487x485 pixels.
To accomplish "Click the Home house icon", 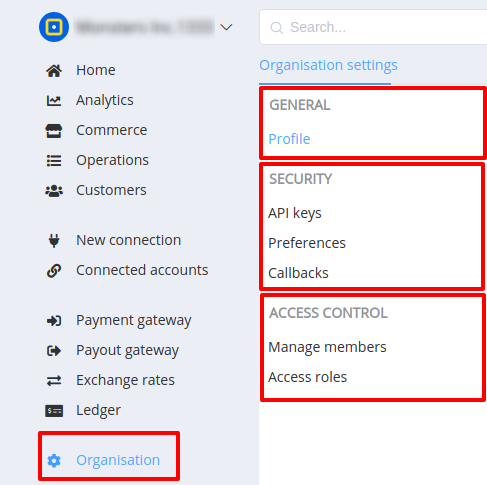I will tap(54, 71).
